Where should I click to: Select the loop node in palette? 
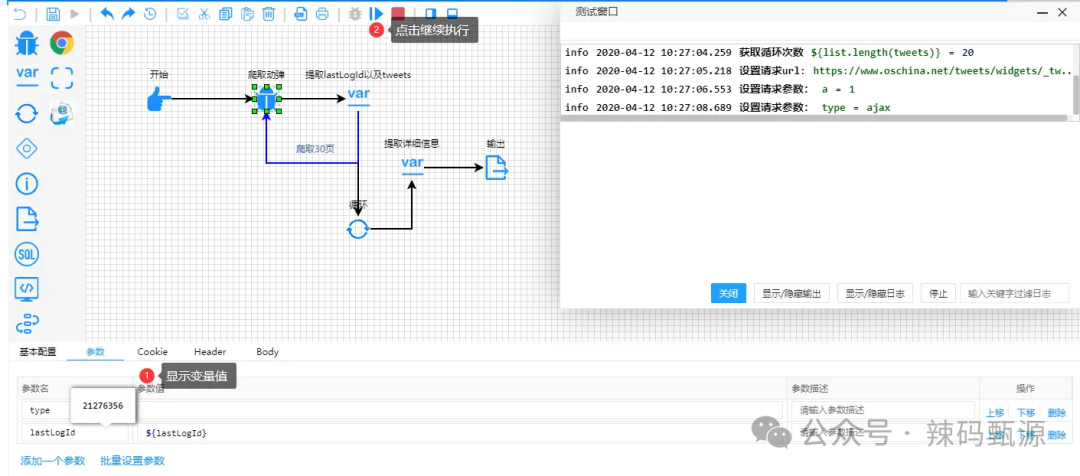(x=26, y=114)
